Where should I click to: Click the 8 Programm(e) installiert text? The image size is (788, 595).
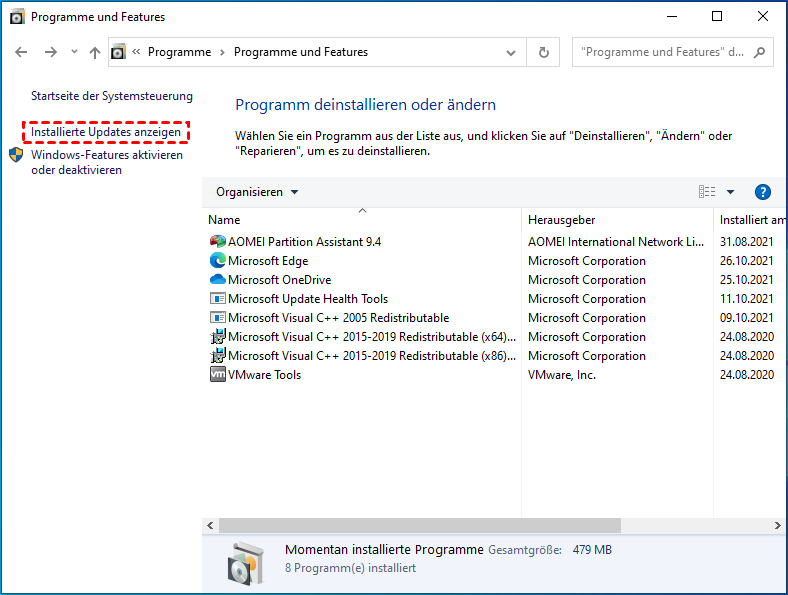[350, 568]
